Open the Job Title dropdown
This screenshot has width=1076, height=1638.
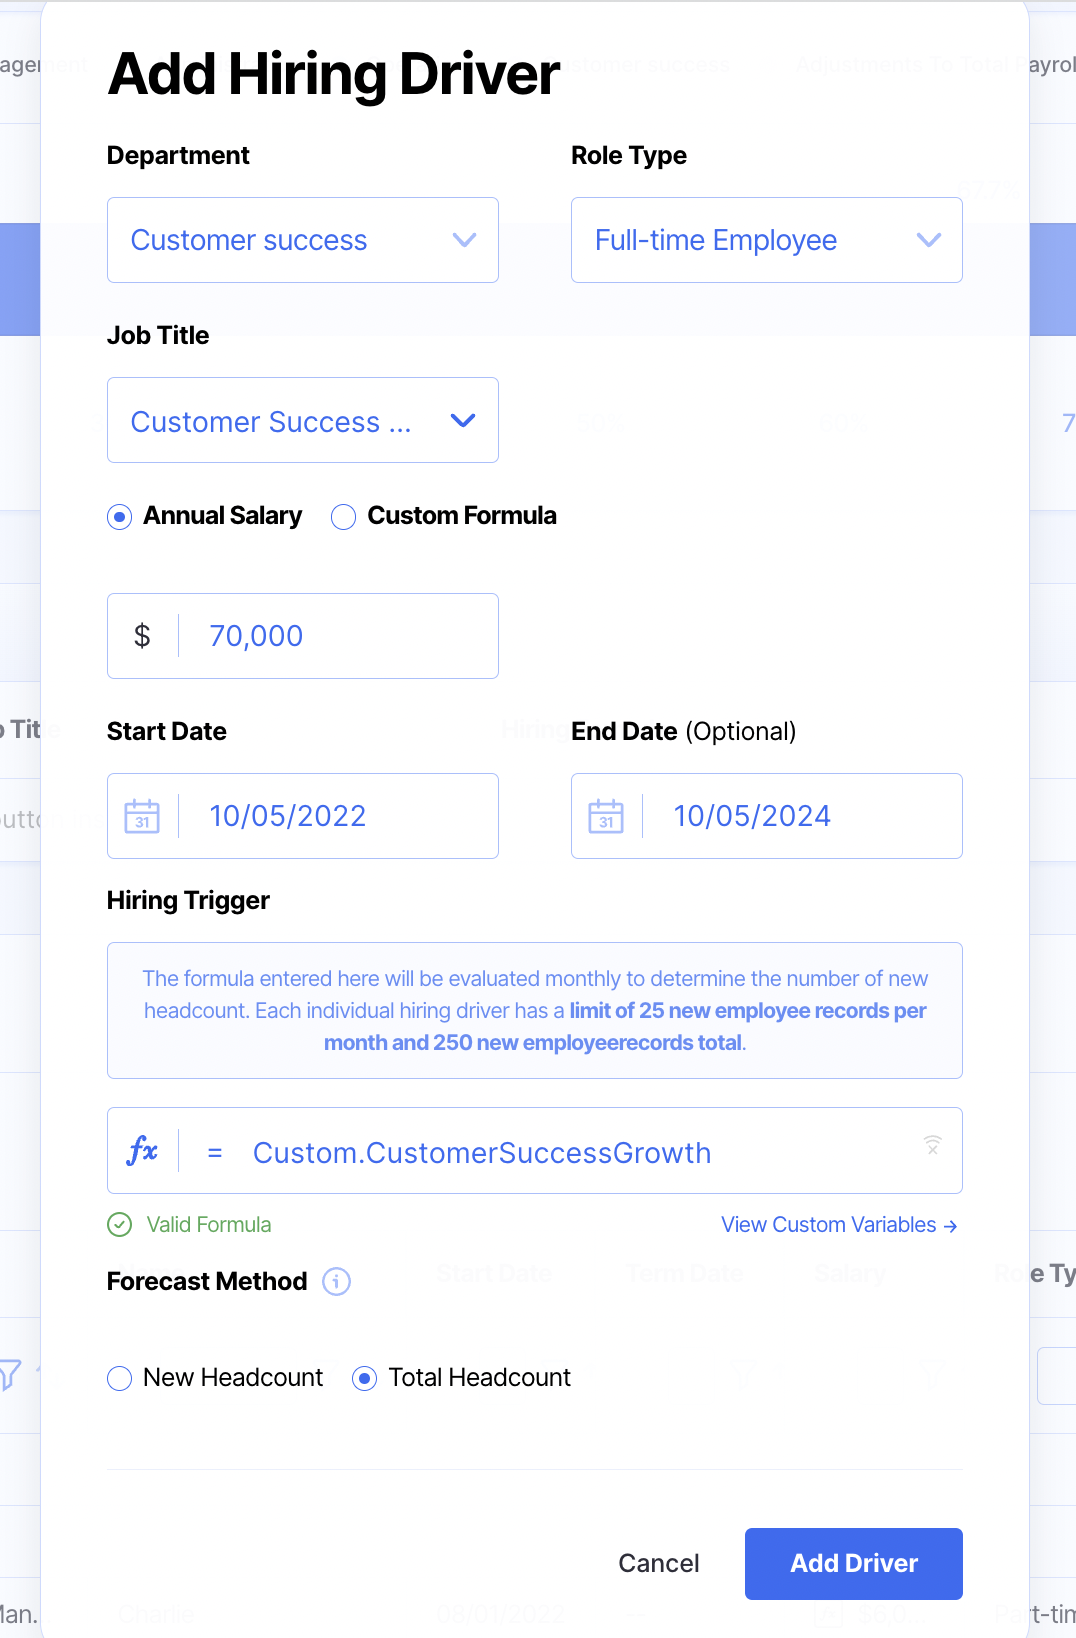pos(302,420)
